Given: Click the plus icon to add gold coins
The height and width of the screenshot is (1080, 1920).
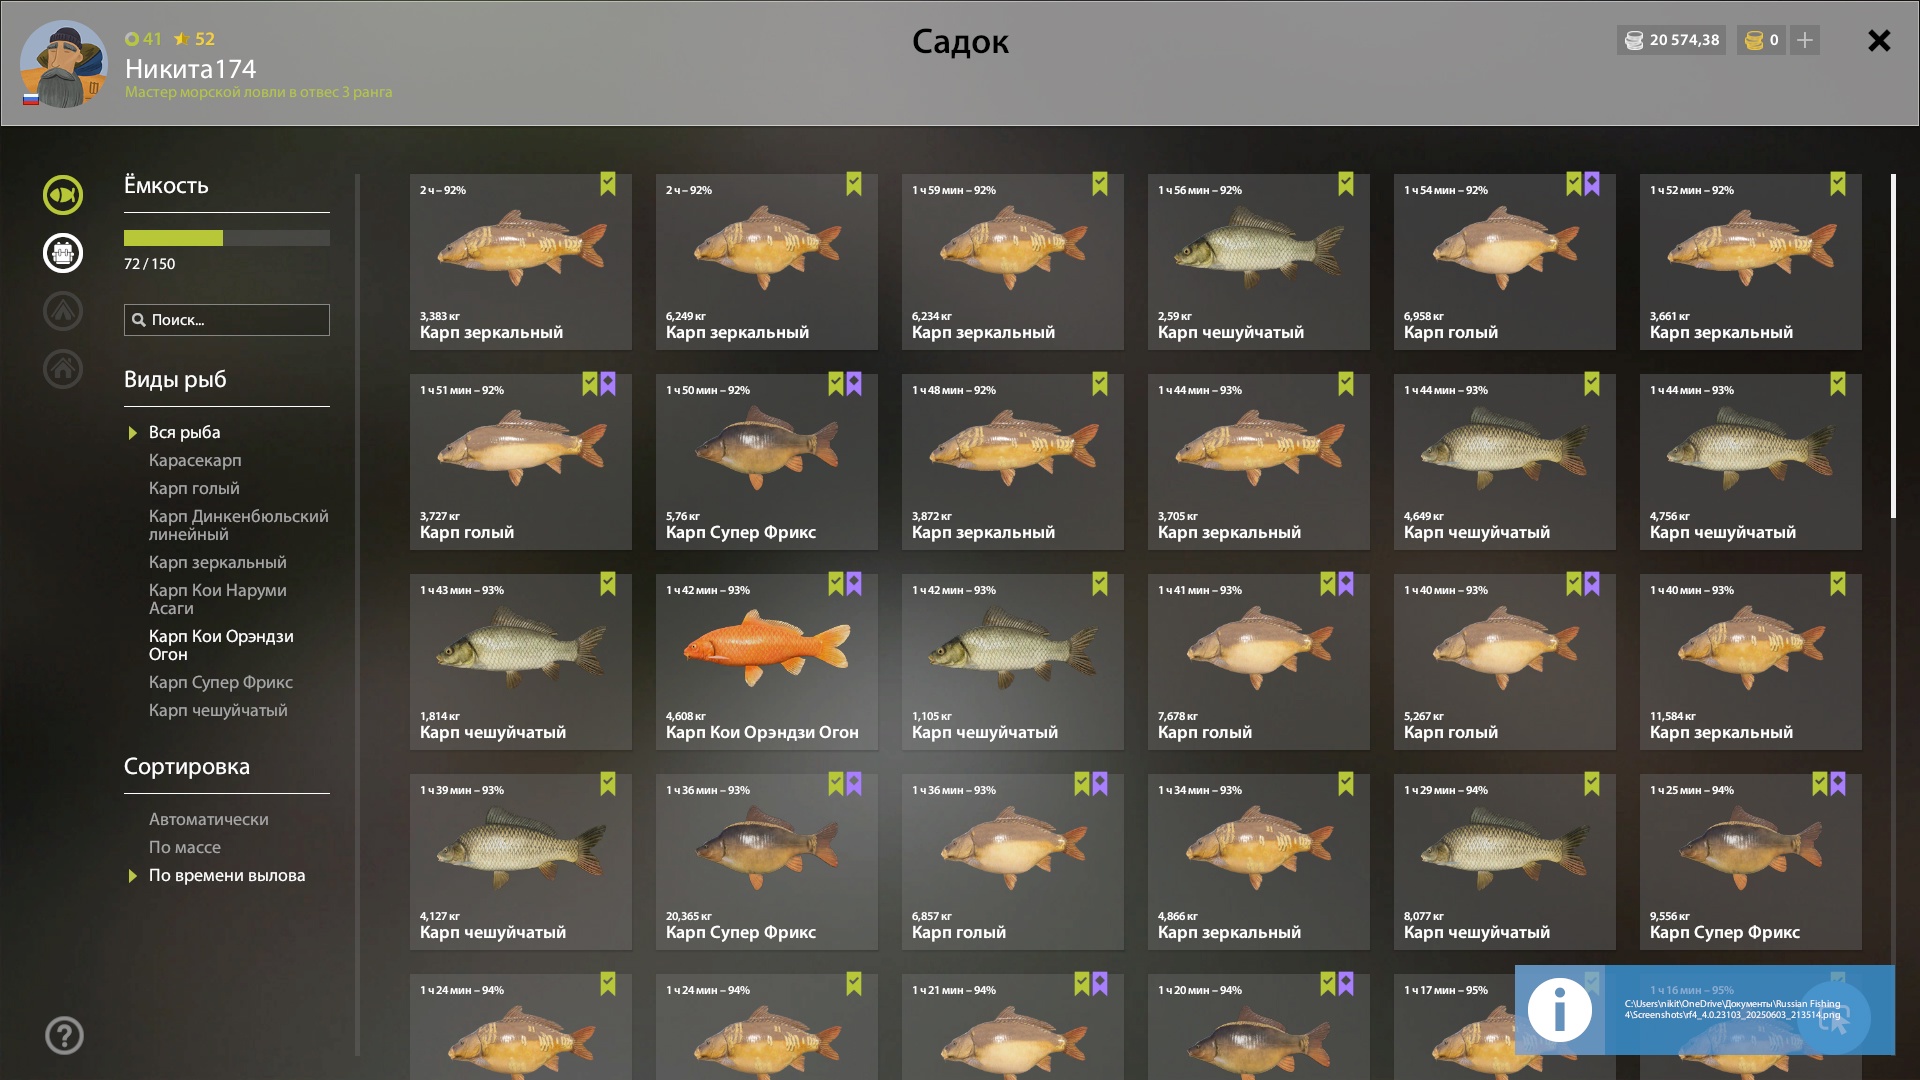Looking at the screenshot, I should [1805, 40].
